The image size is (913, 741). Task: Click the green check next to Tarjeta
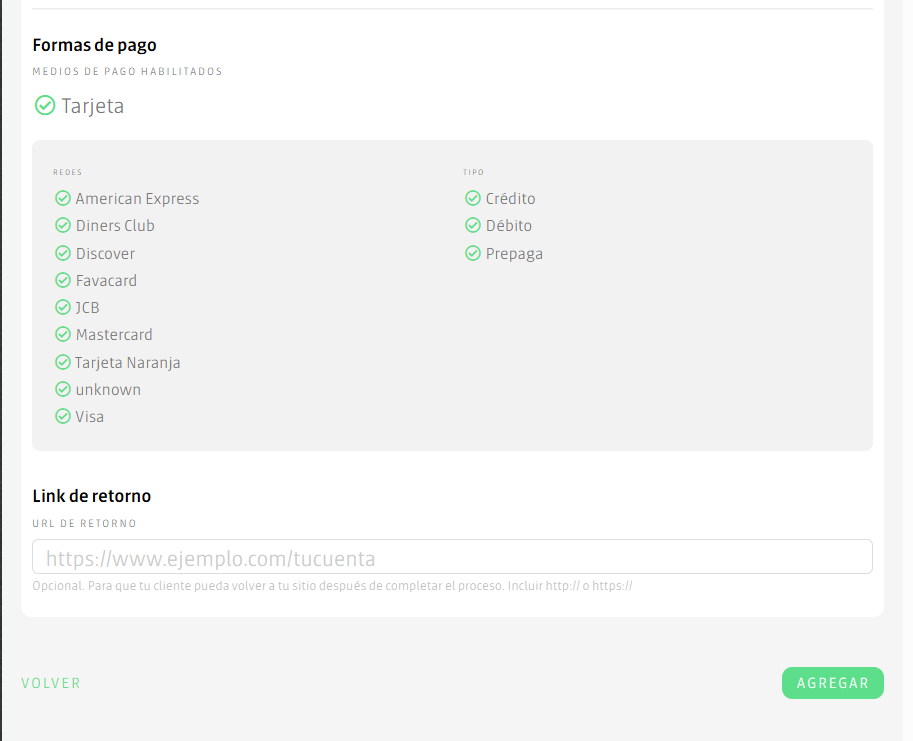pos(44,105)
